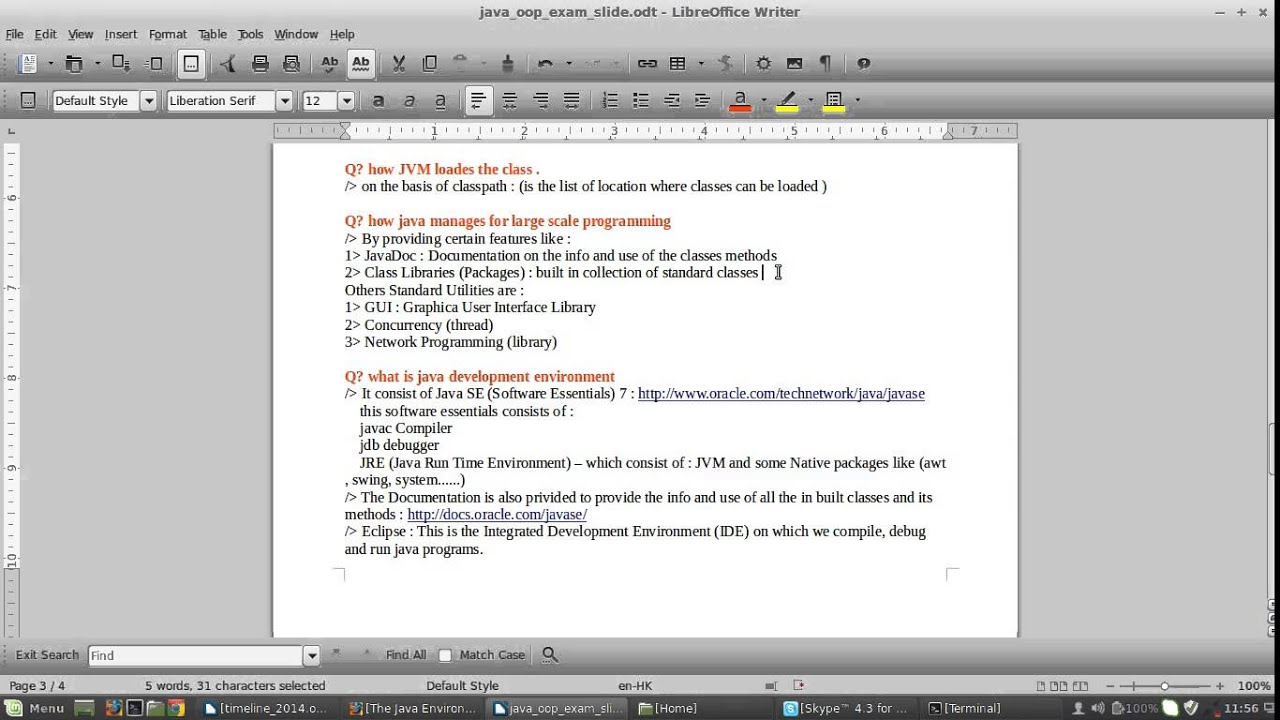Adjust the zoom slider handle in the status bar

pyautogui.click(x=1164, y=686)
